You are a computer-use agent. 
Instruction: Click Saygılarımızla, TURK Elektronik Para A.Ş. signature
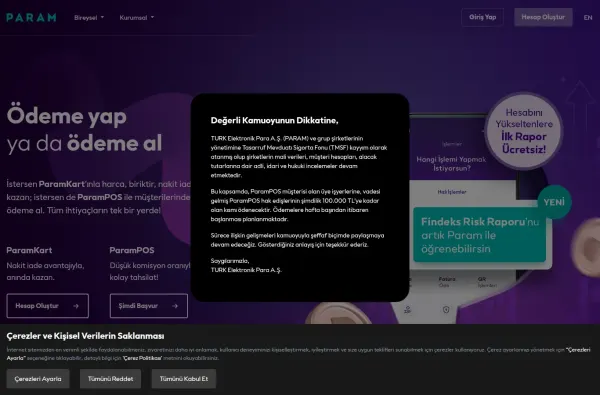(246, 265)
